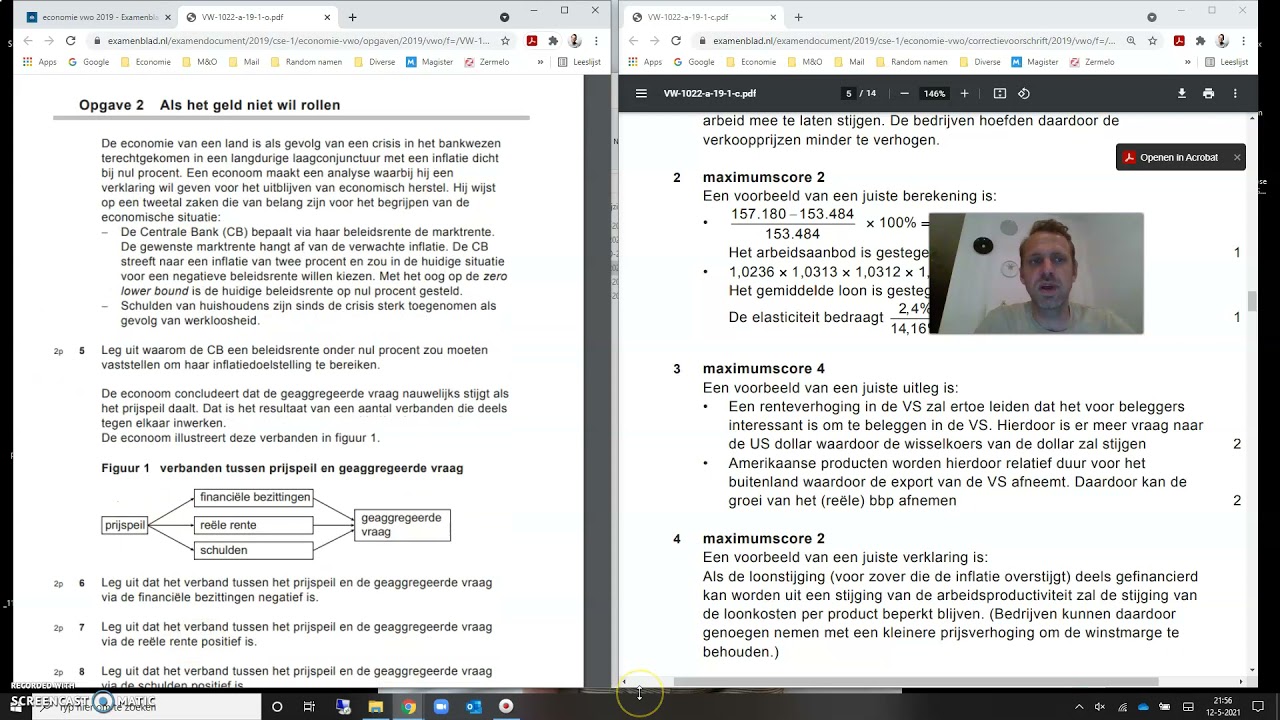The width and height of the screenshot is (1280, 720).
Task: Expand hidden bookmarks in right window
Action: click(1188, 62)
